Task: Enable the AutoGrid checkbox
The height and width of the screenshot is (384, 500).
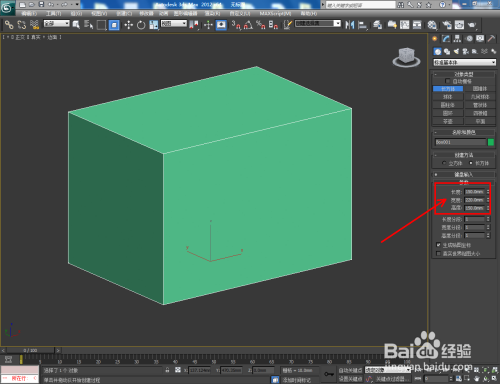Action: pos(448,81)
